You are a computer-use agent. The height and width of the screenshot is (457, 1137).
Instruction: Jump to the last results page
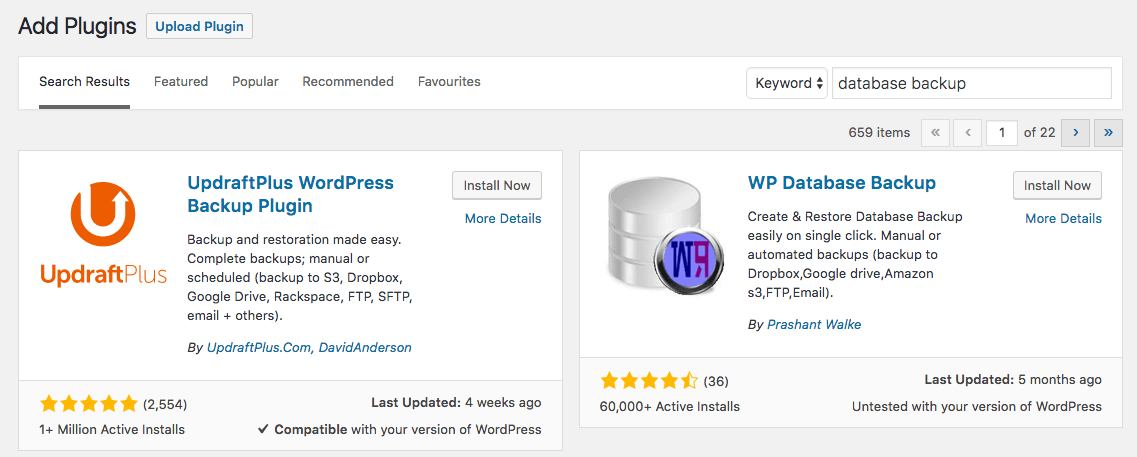point(1108,132)
